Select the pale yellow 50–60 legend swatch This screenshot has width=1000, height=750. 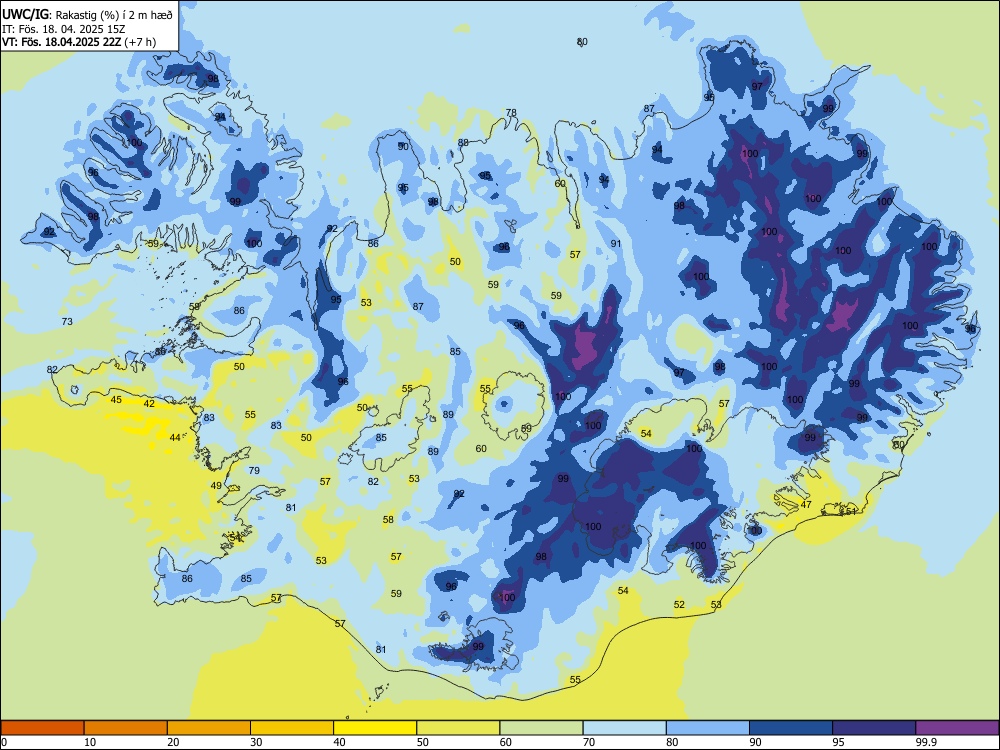[458, 728]
